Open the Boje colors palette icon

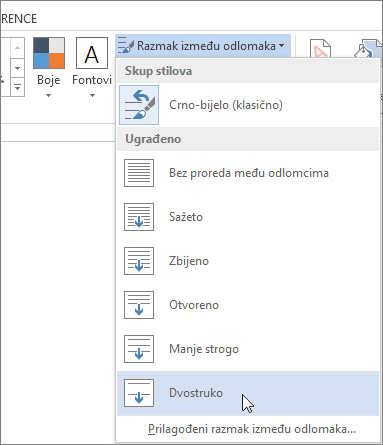(49, 53)
